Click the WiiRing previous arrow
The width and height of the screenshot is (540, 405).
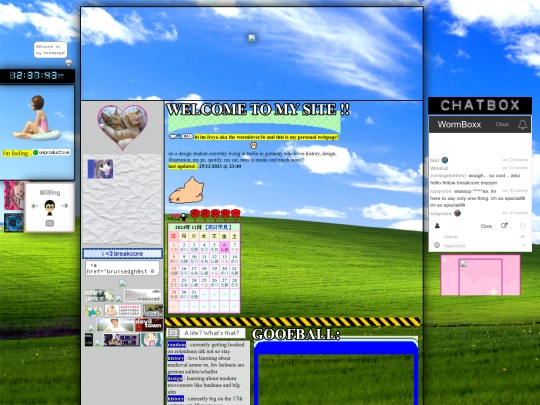34,206
